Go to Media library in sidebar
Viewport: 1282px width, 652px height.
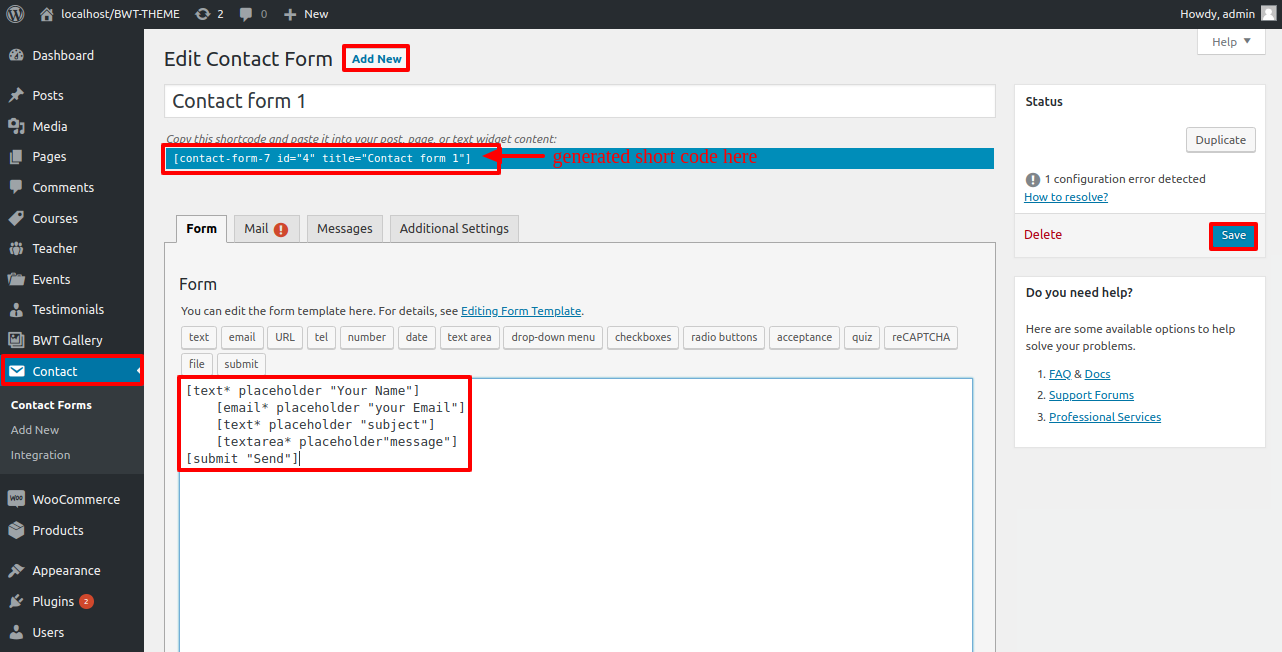pyautogui.click(x=49, y=126)
